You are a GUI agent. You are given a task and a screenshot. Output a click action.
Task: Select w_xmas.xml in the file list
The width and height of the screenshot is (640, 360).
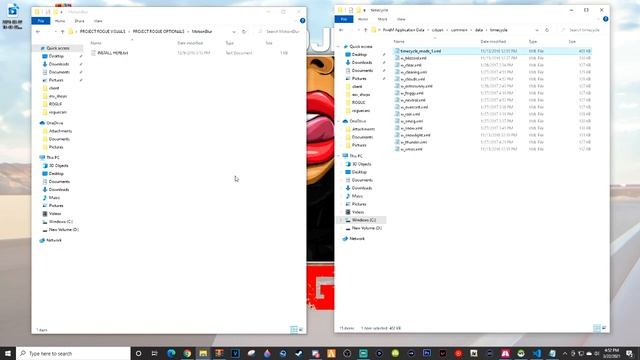(x=411, y=149)
